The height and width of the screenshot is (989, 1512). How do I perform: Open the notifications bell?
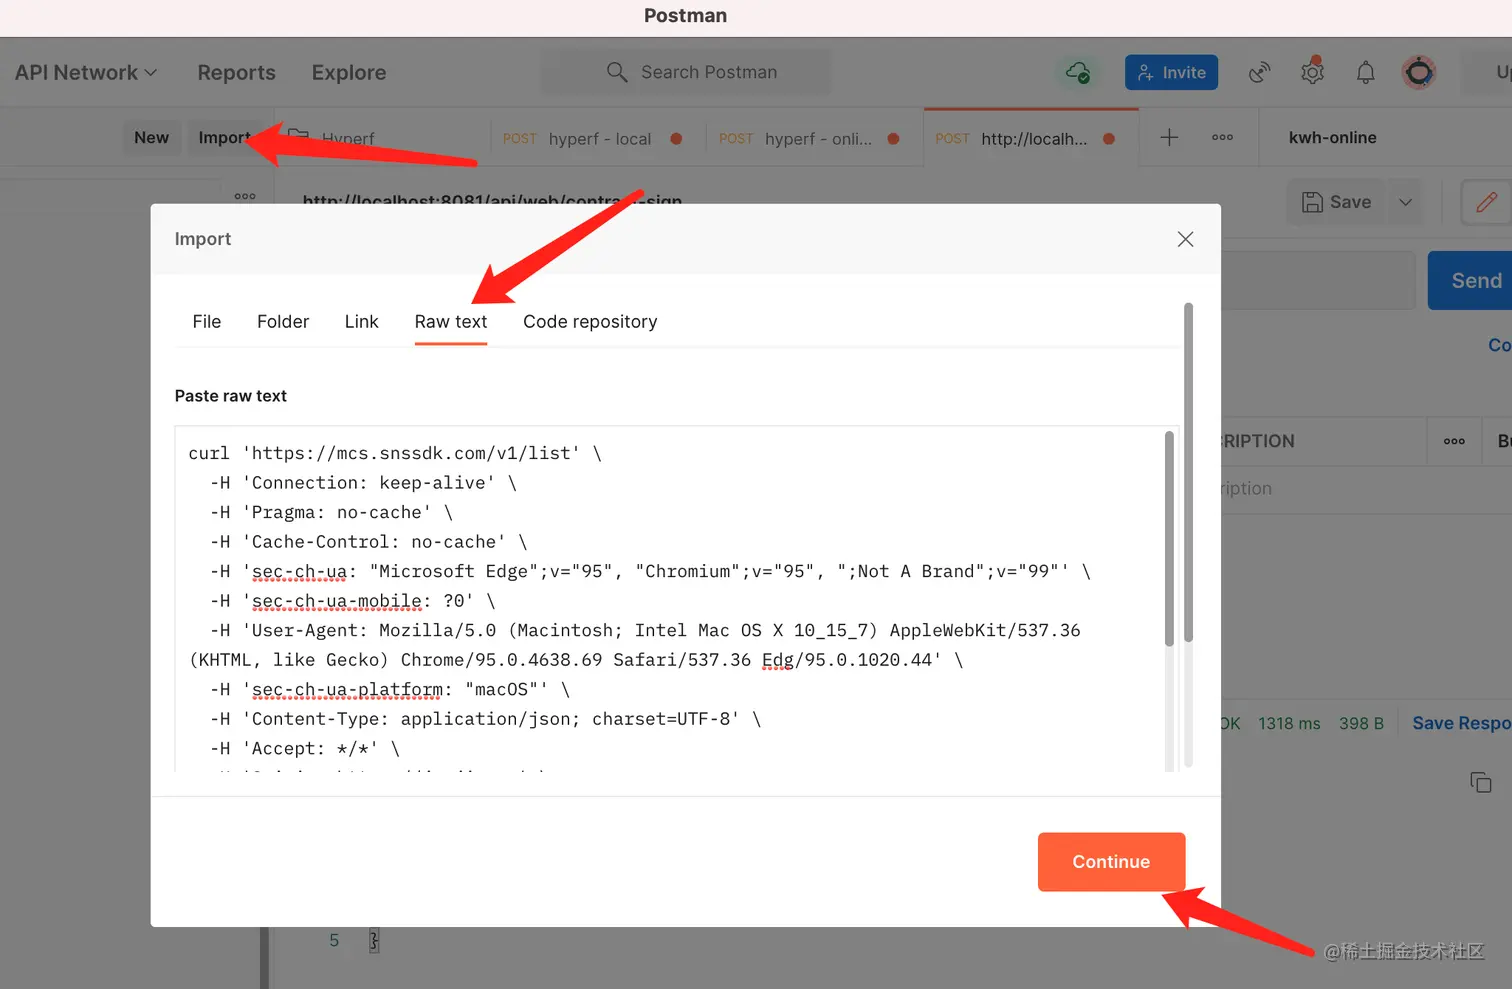tap(1365, 72)
